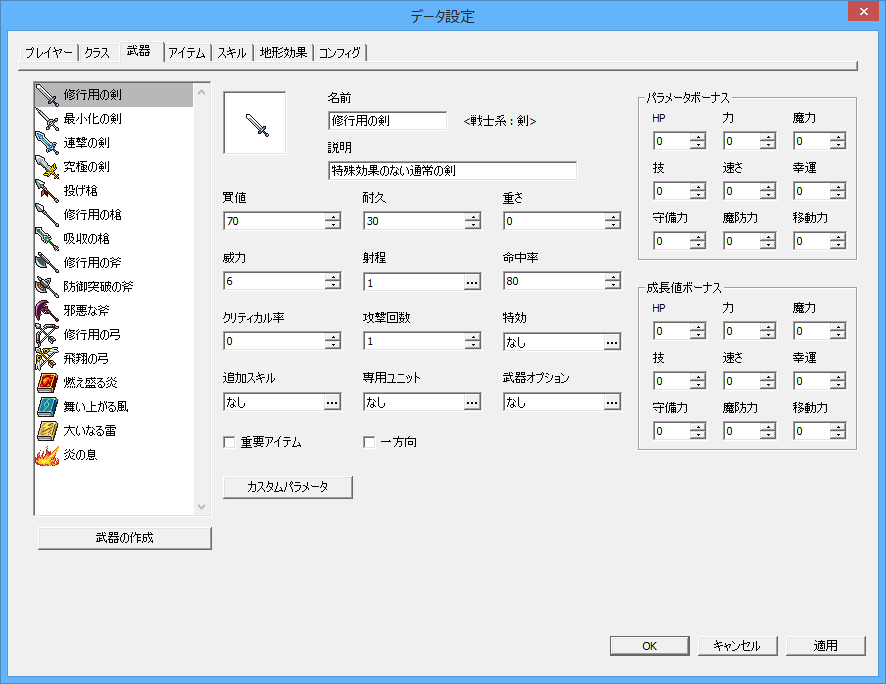The width and height of the screenshot is (886, 684).
Task: Toggle the 重要アイテム checkbox
Action: pyautogui.click(x=229, y=442)
